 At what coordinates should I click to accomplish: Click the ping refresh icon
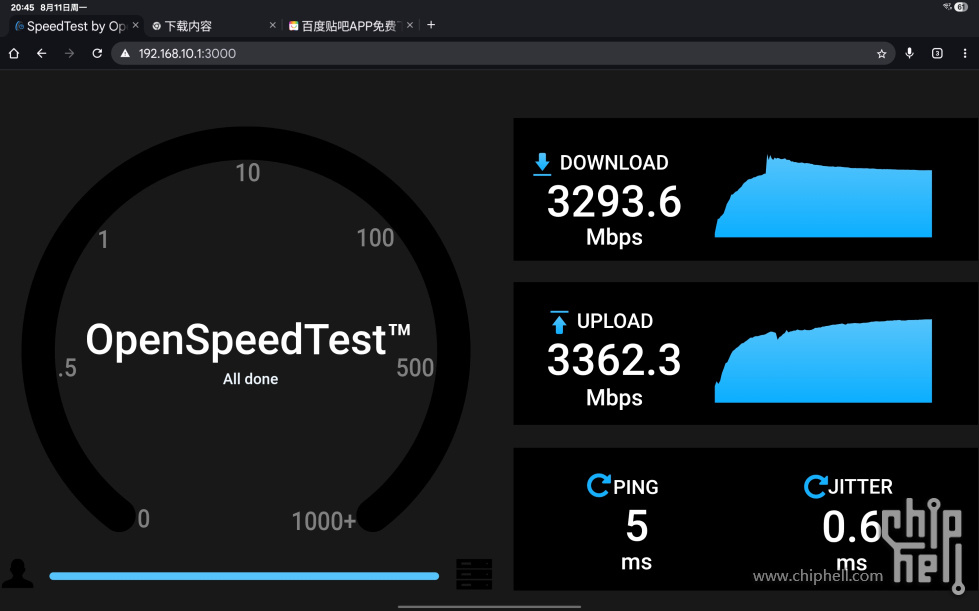[x=598, y=486]
